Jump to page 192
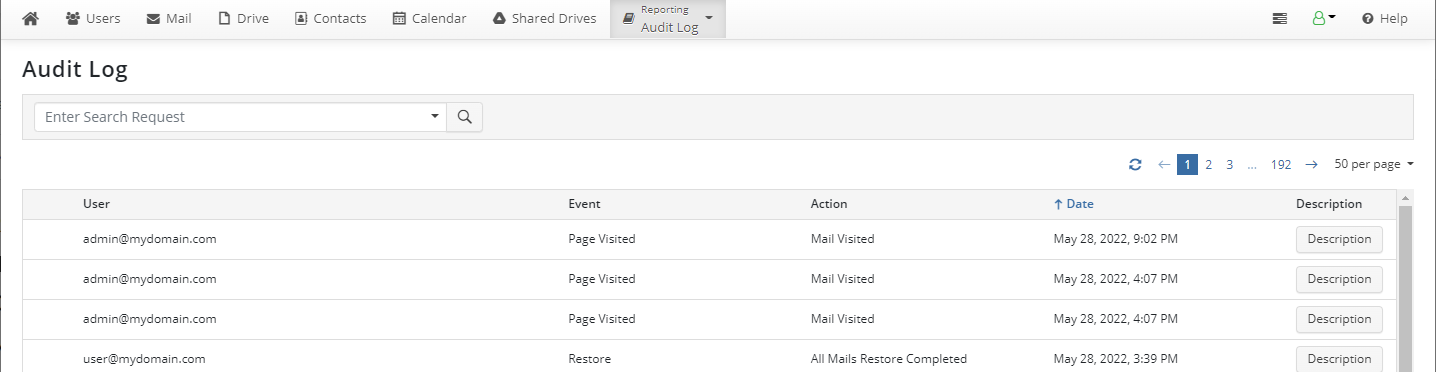Viewport: 1436px width, 372px height. [1281, 164]
